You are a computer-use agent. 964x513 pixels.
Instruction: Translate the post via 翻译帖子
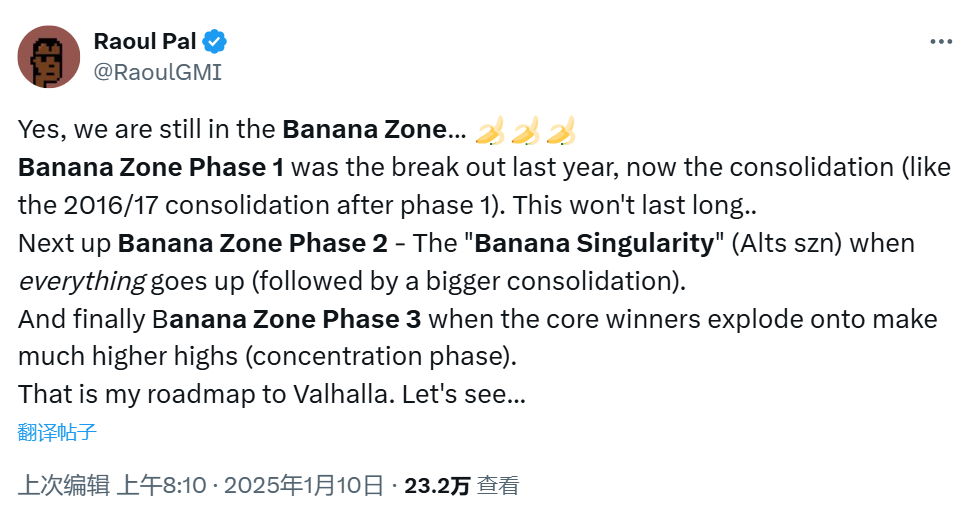pos(57,432)
